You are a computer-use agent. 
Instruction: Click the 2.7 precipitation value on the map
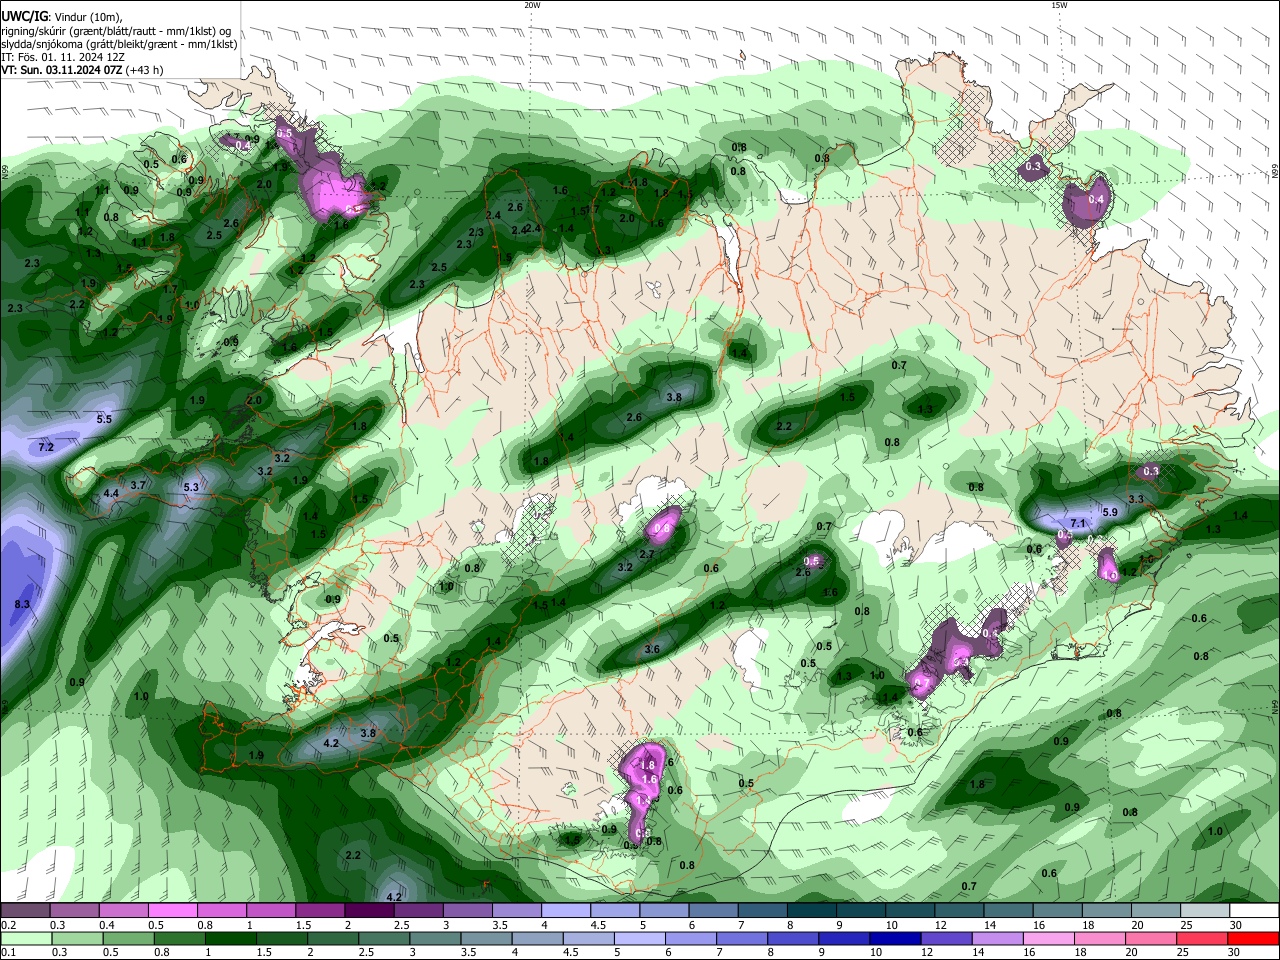pyautogui.click(x=646, y=554)
